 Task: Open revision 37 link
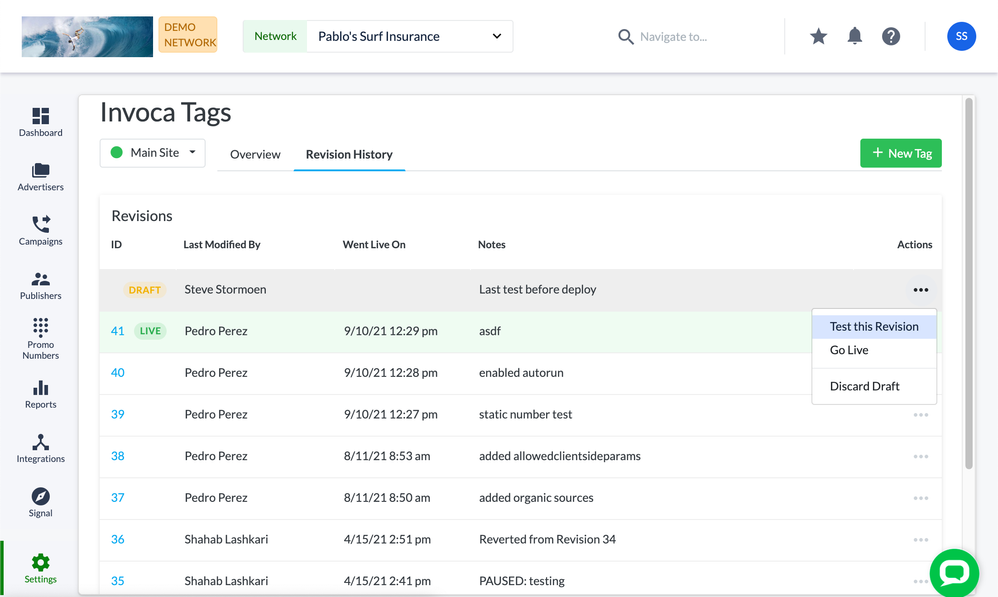118,498
